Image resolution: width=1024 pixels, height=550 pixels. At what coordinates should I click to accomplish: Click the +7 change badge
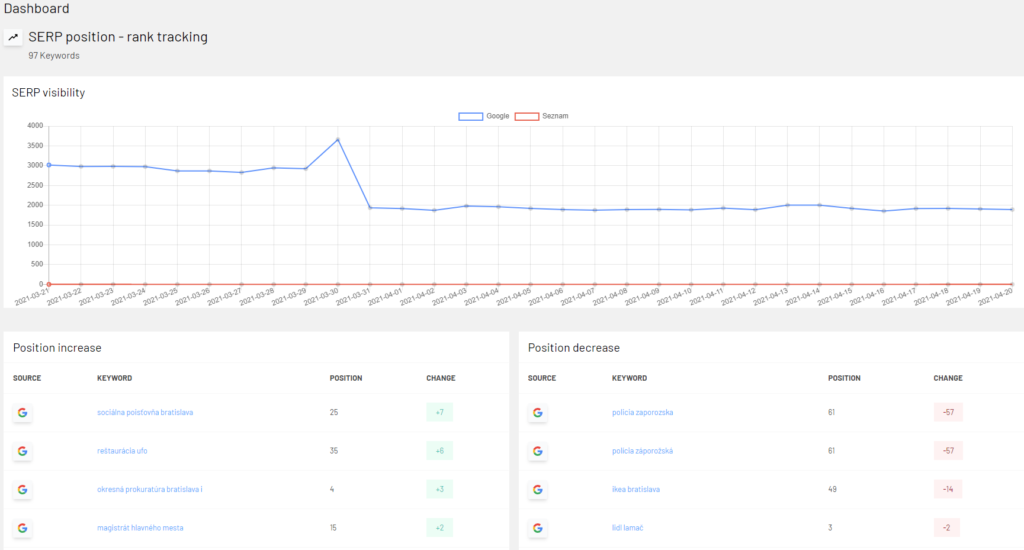(440, 412)
